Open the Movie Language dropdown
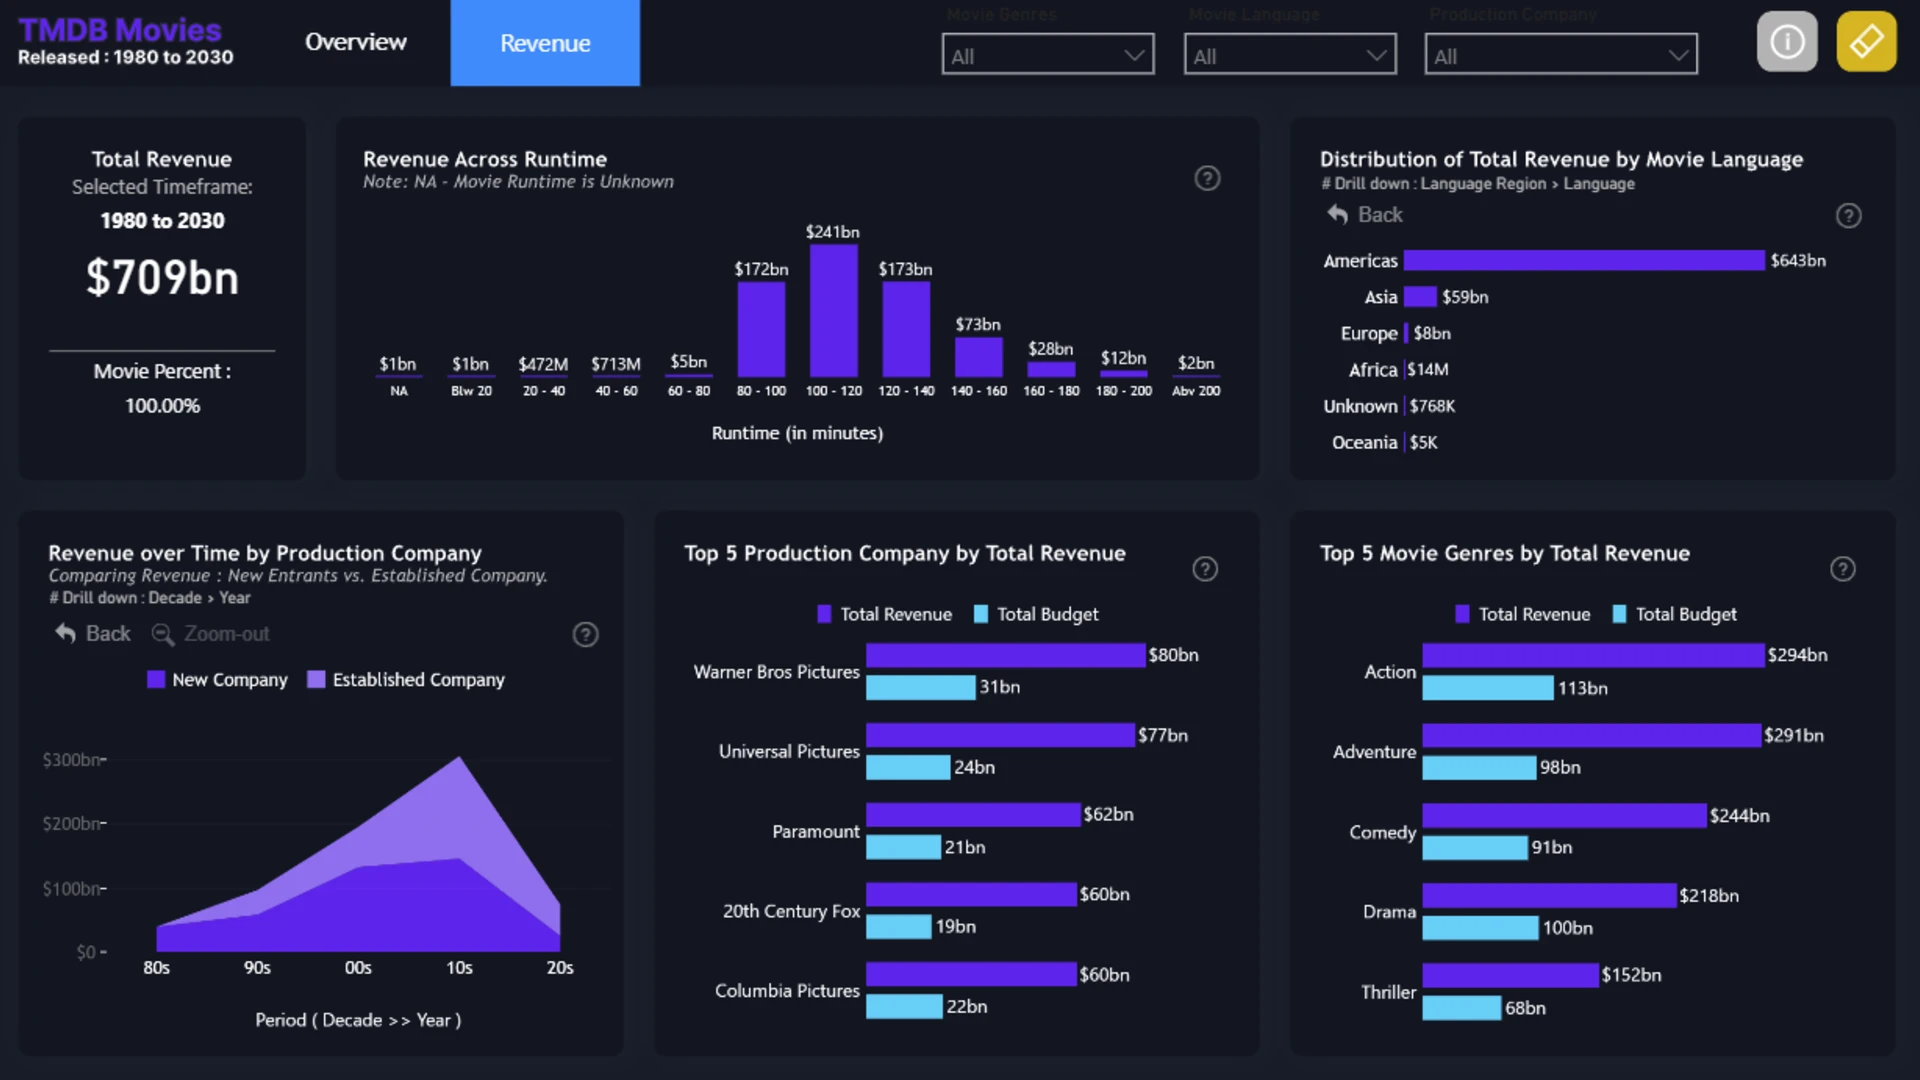Image resolution: width=1920 pixels, height=1080 pixels. [x=1290, y=55]
